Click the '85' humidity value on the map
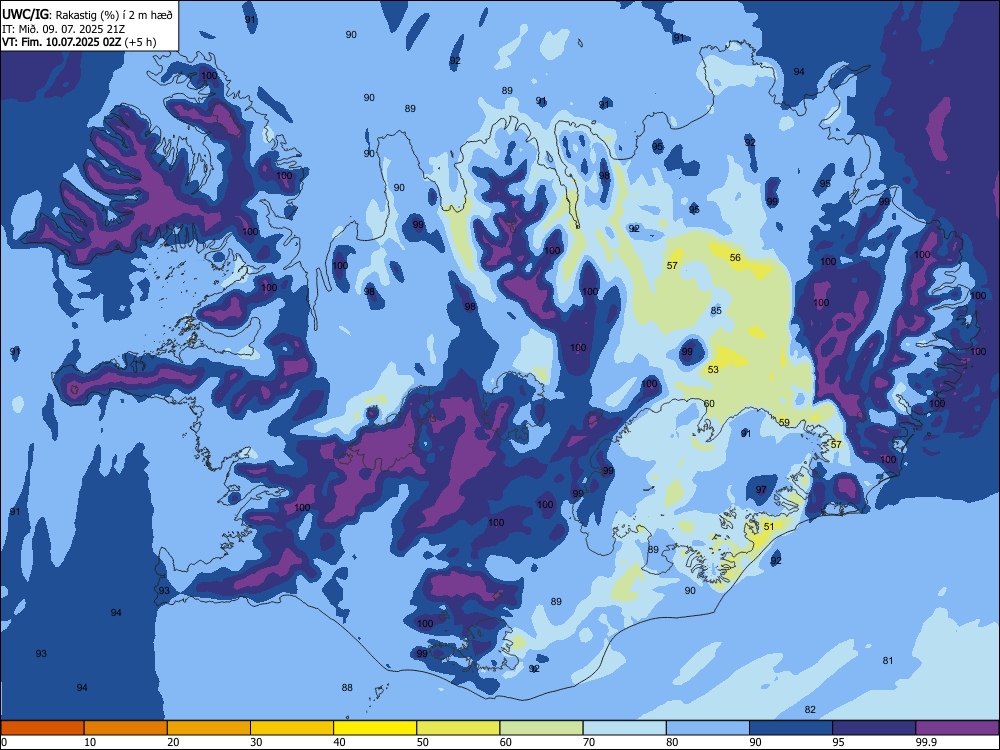This screenshot has height=750, width=1000. coord(716,311)
